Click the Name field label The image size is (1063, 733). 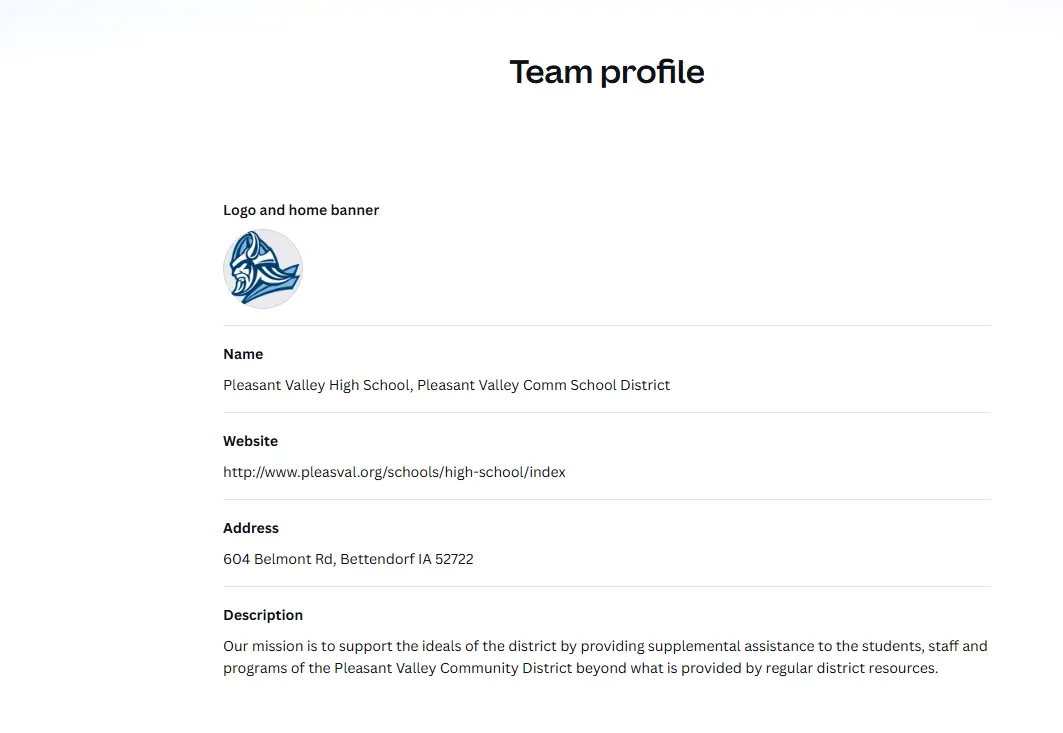[x=243, y=354]
